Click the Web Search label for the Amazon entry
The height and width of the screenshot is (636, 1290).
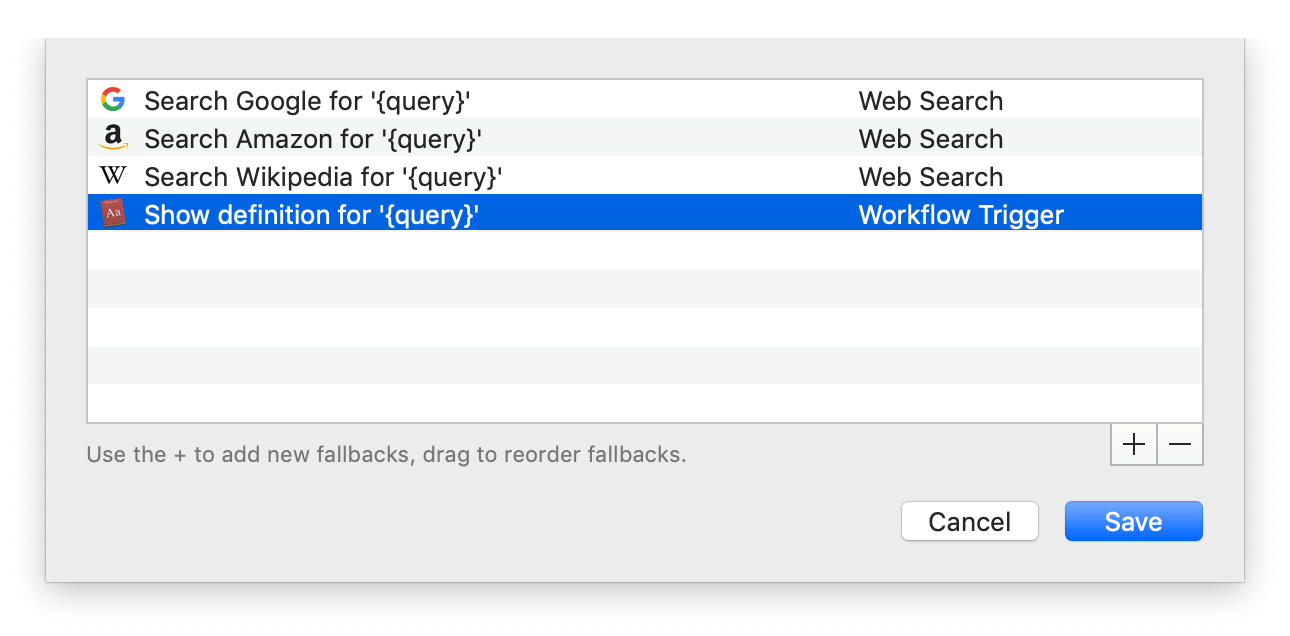(x=930, y=138)
